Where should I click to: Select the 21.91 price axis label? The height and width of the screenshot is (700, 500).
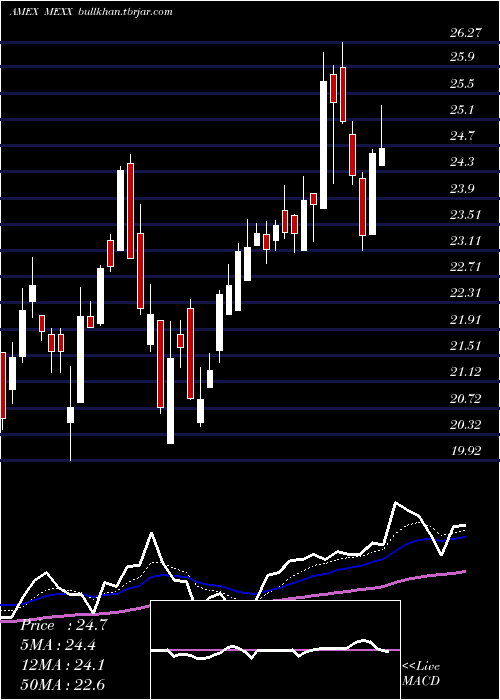[x=466, y=319]
